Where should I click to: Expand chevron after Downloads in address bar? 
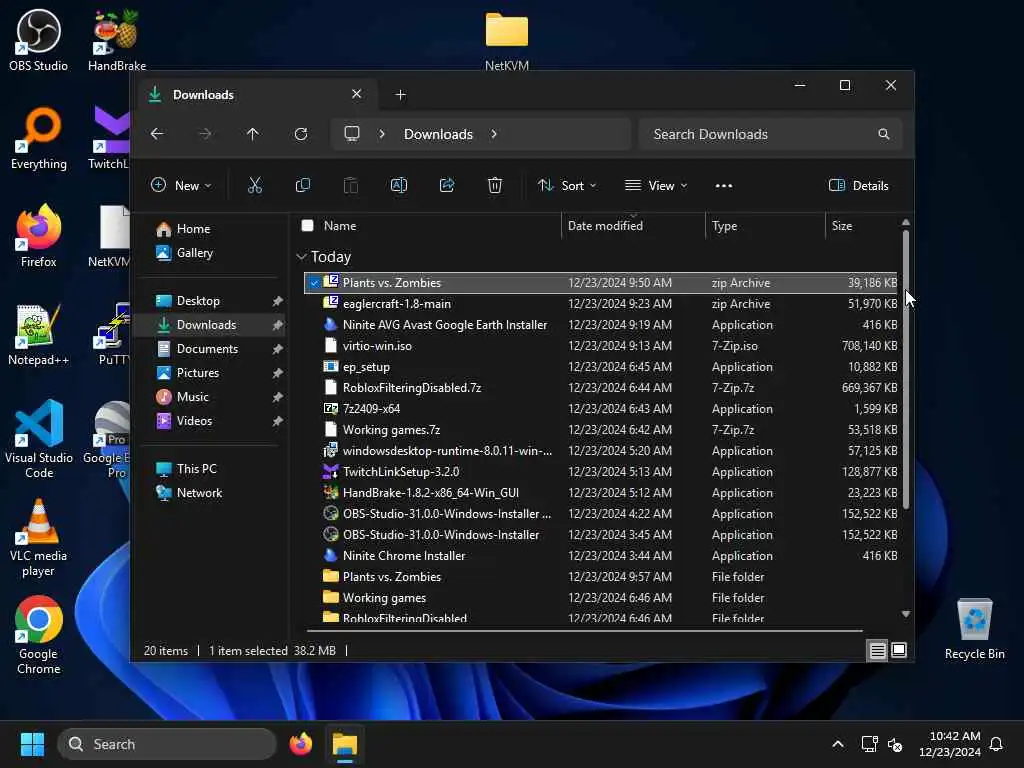coord(494,134)
